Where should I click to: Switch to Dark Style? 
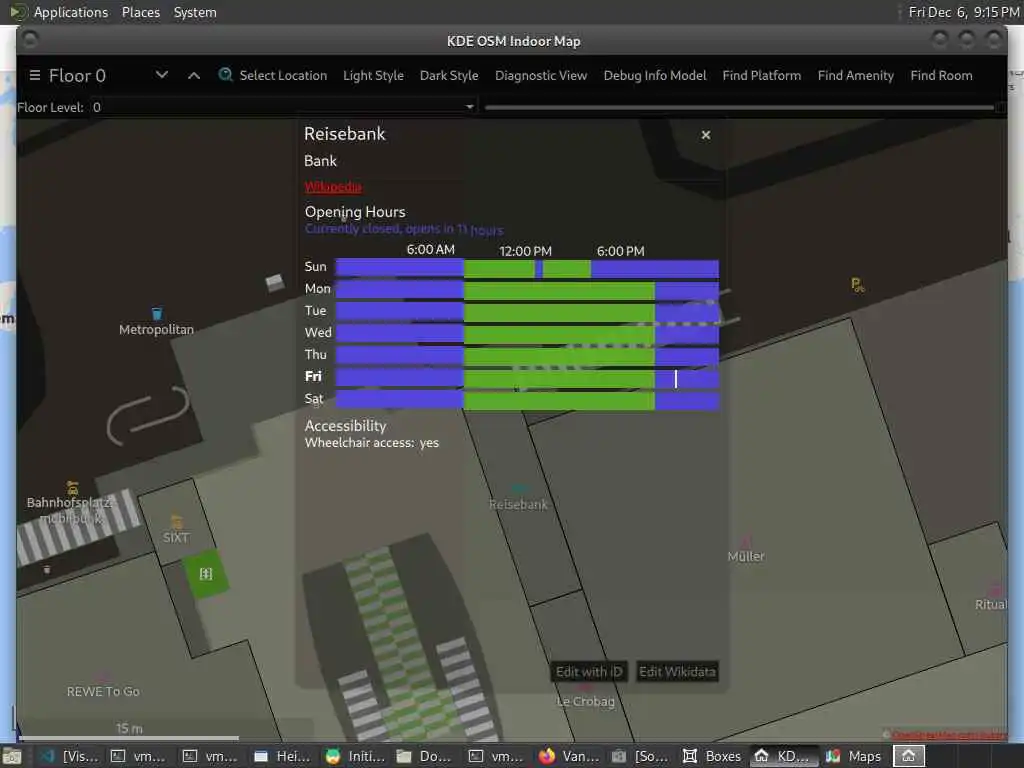pos(449,76)
